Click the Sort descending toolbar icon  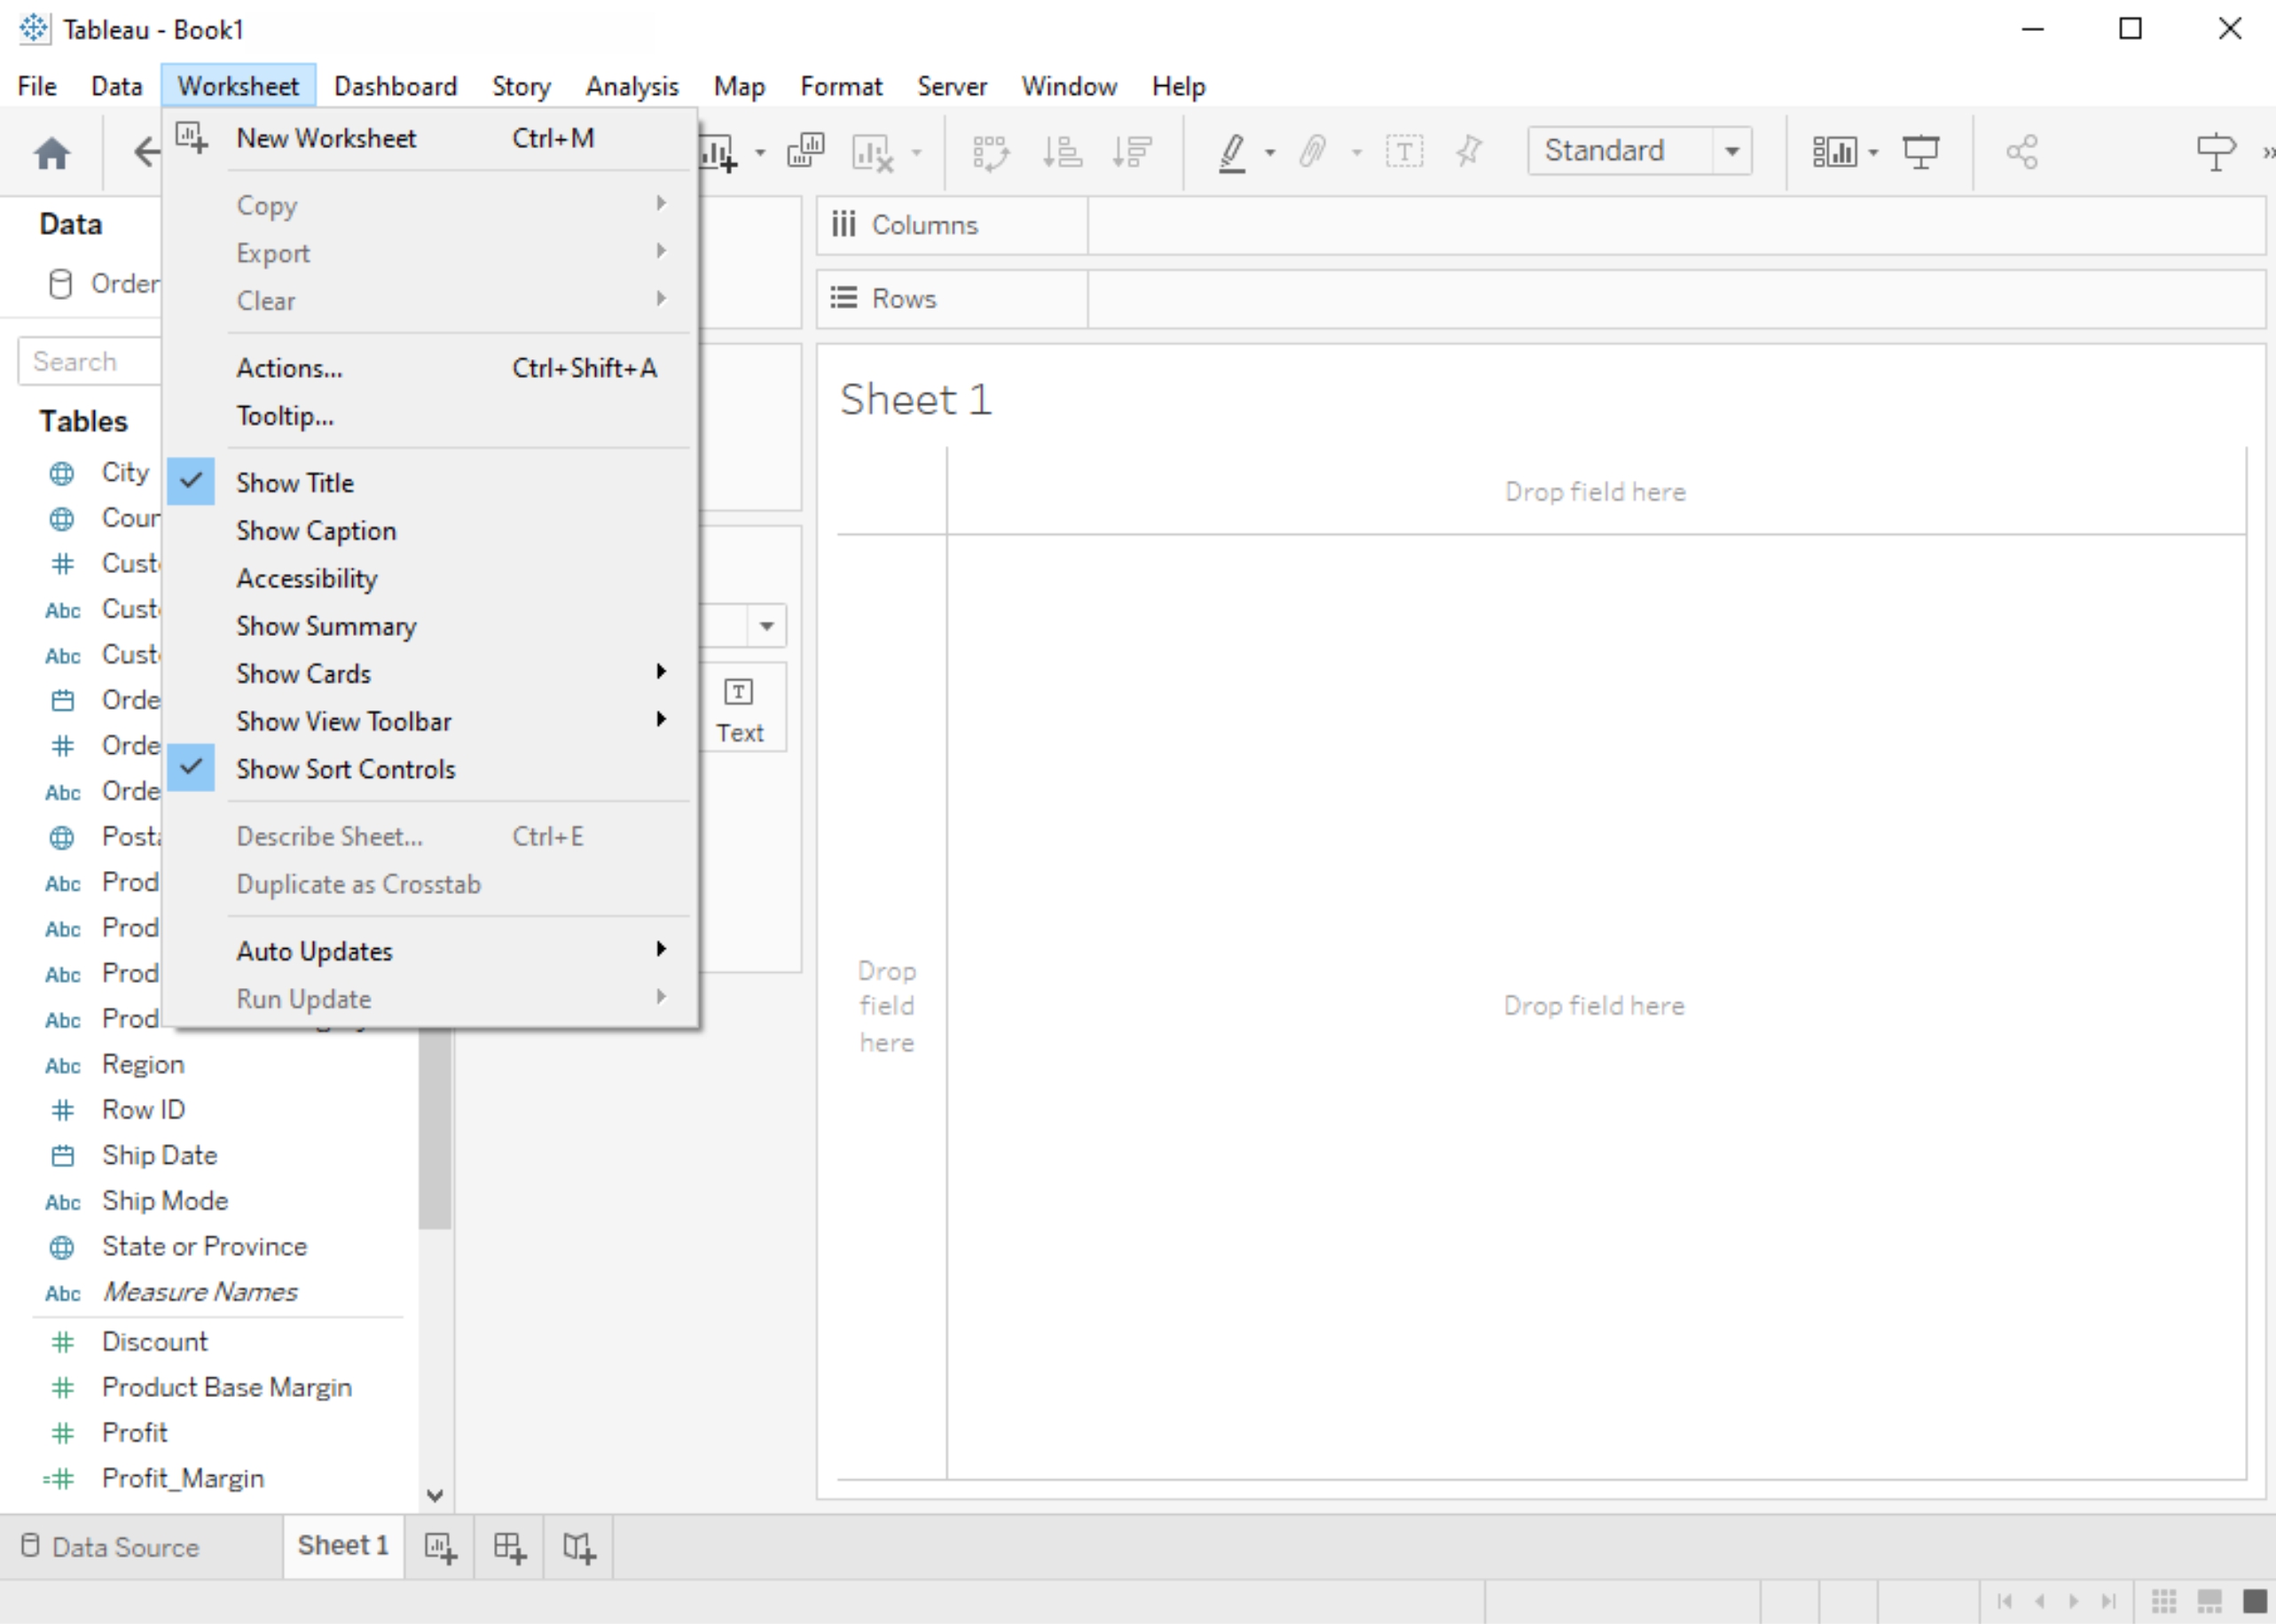pyautogui.click(x=1132, y=152)
